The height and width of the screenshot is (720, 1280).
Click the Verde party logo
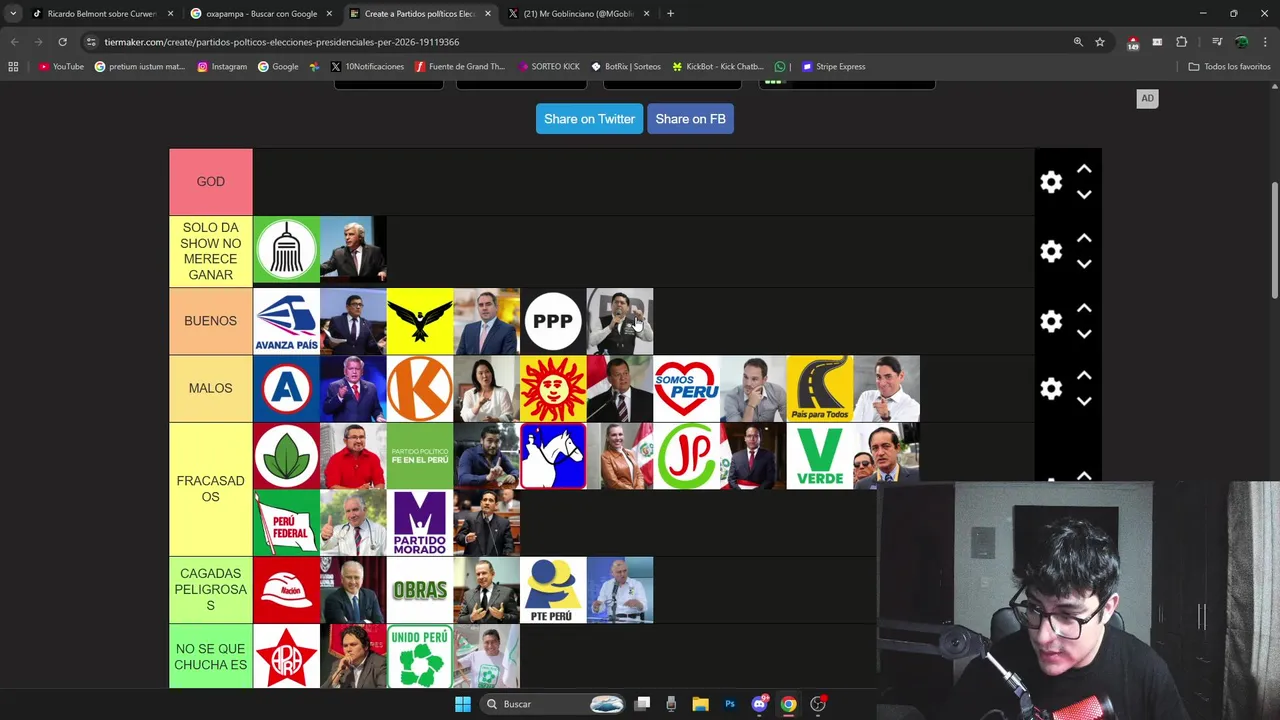coord(820,456)
